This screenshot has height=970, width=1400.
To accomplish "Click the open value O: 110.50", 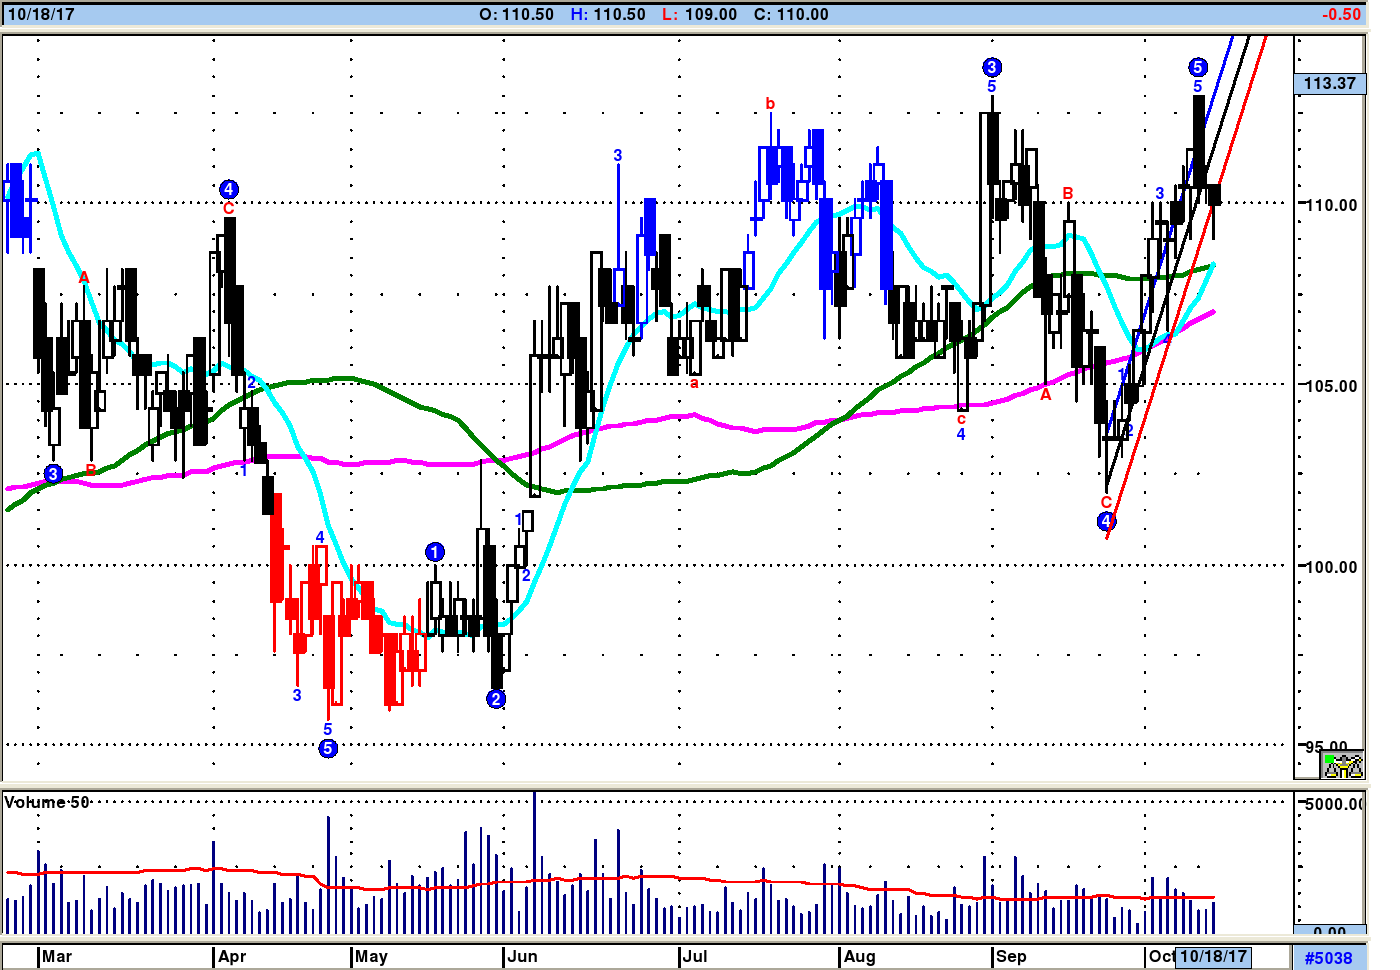I will coord(516,14).
